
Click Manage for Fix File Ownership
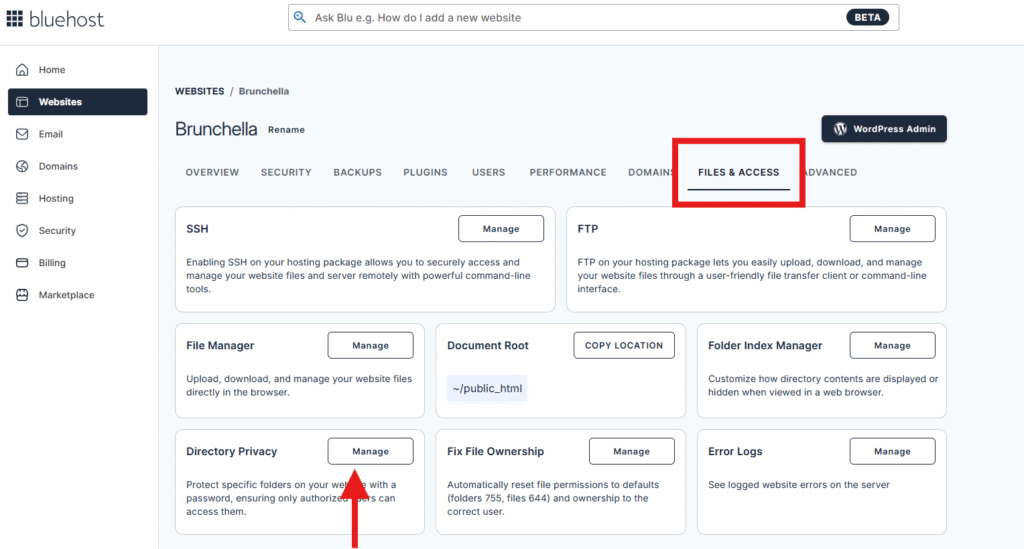point(632,451)
